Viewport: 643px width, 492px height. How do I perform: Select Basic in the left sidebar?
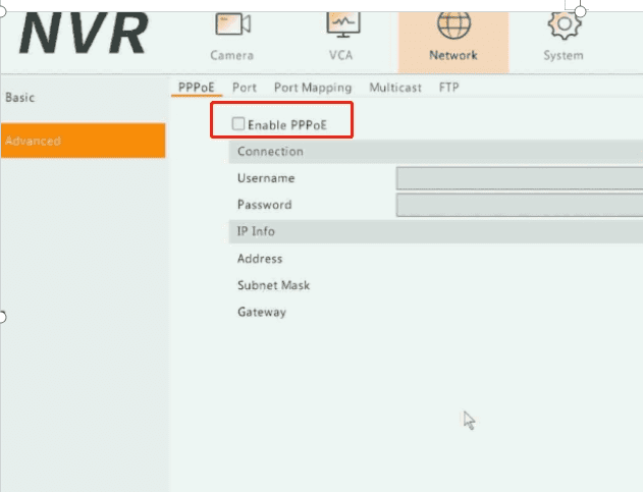[23, 98]
